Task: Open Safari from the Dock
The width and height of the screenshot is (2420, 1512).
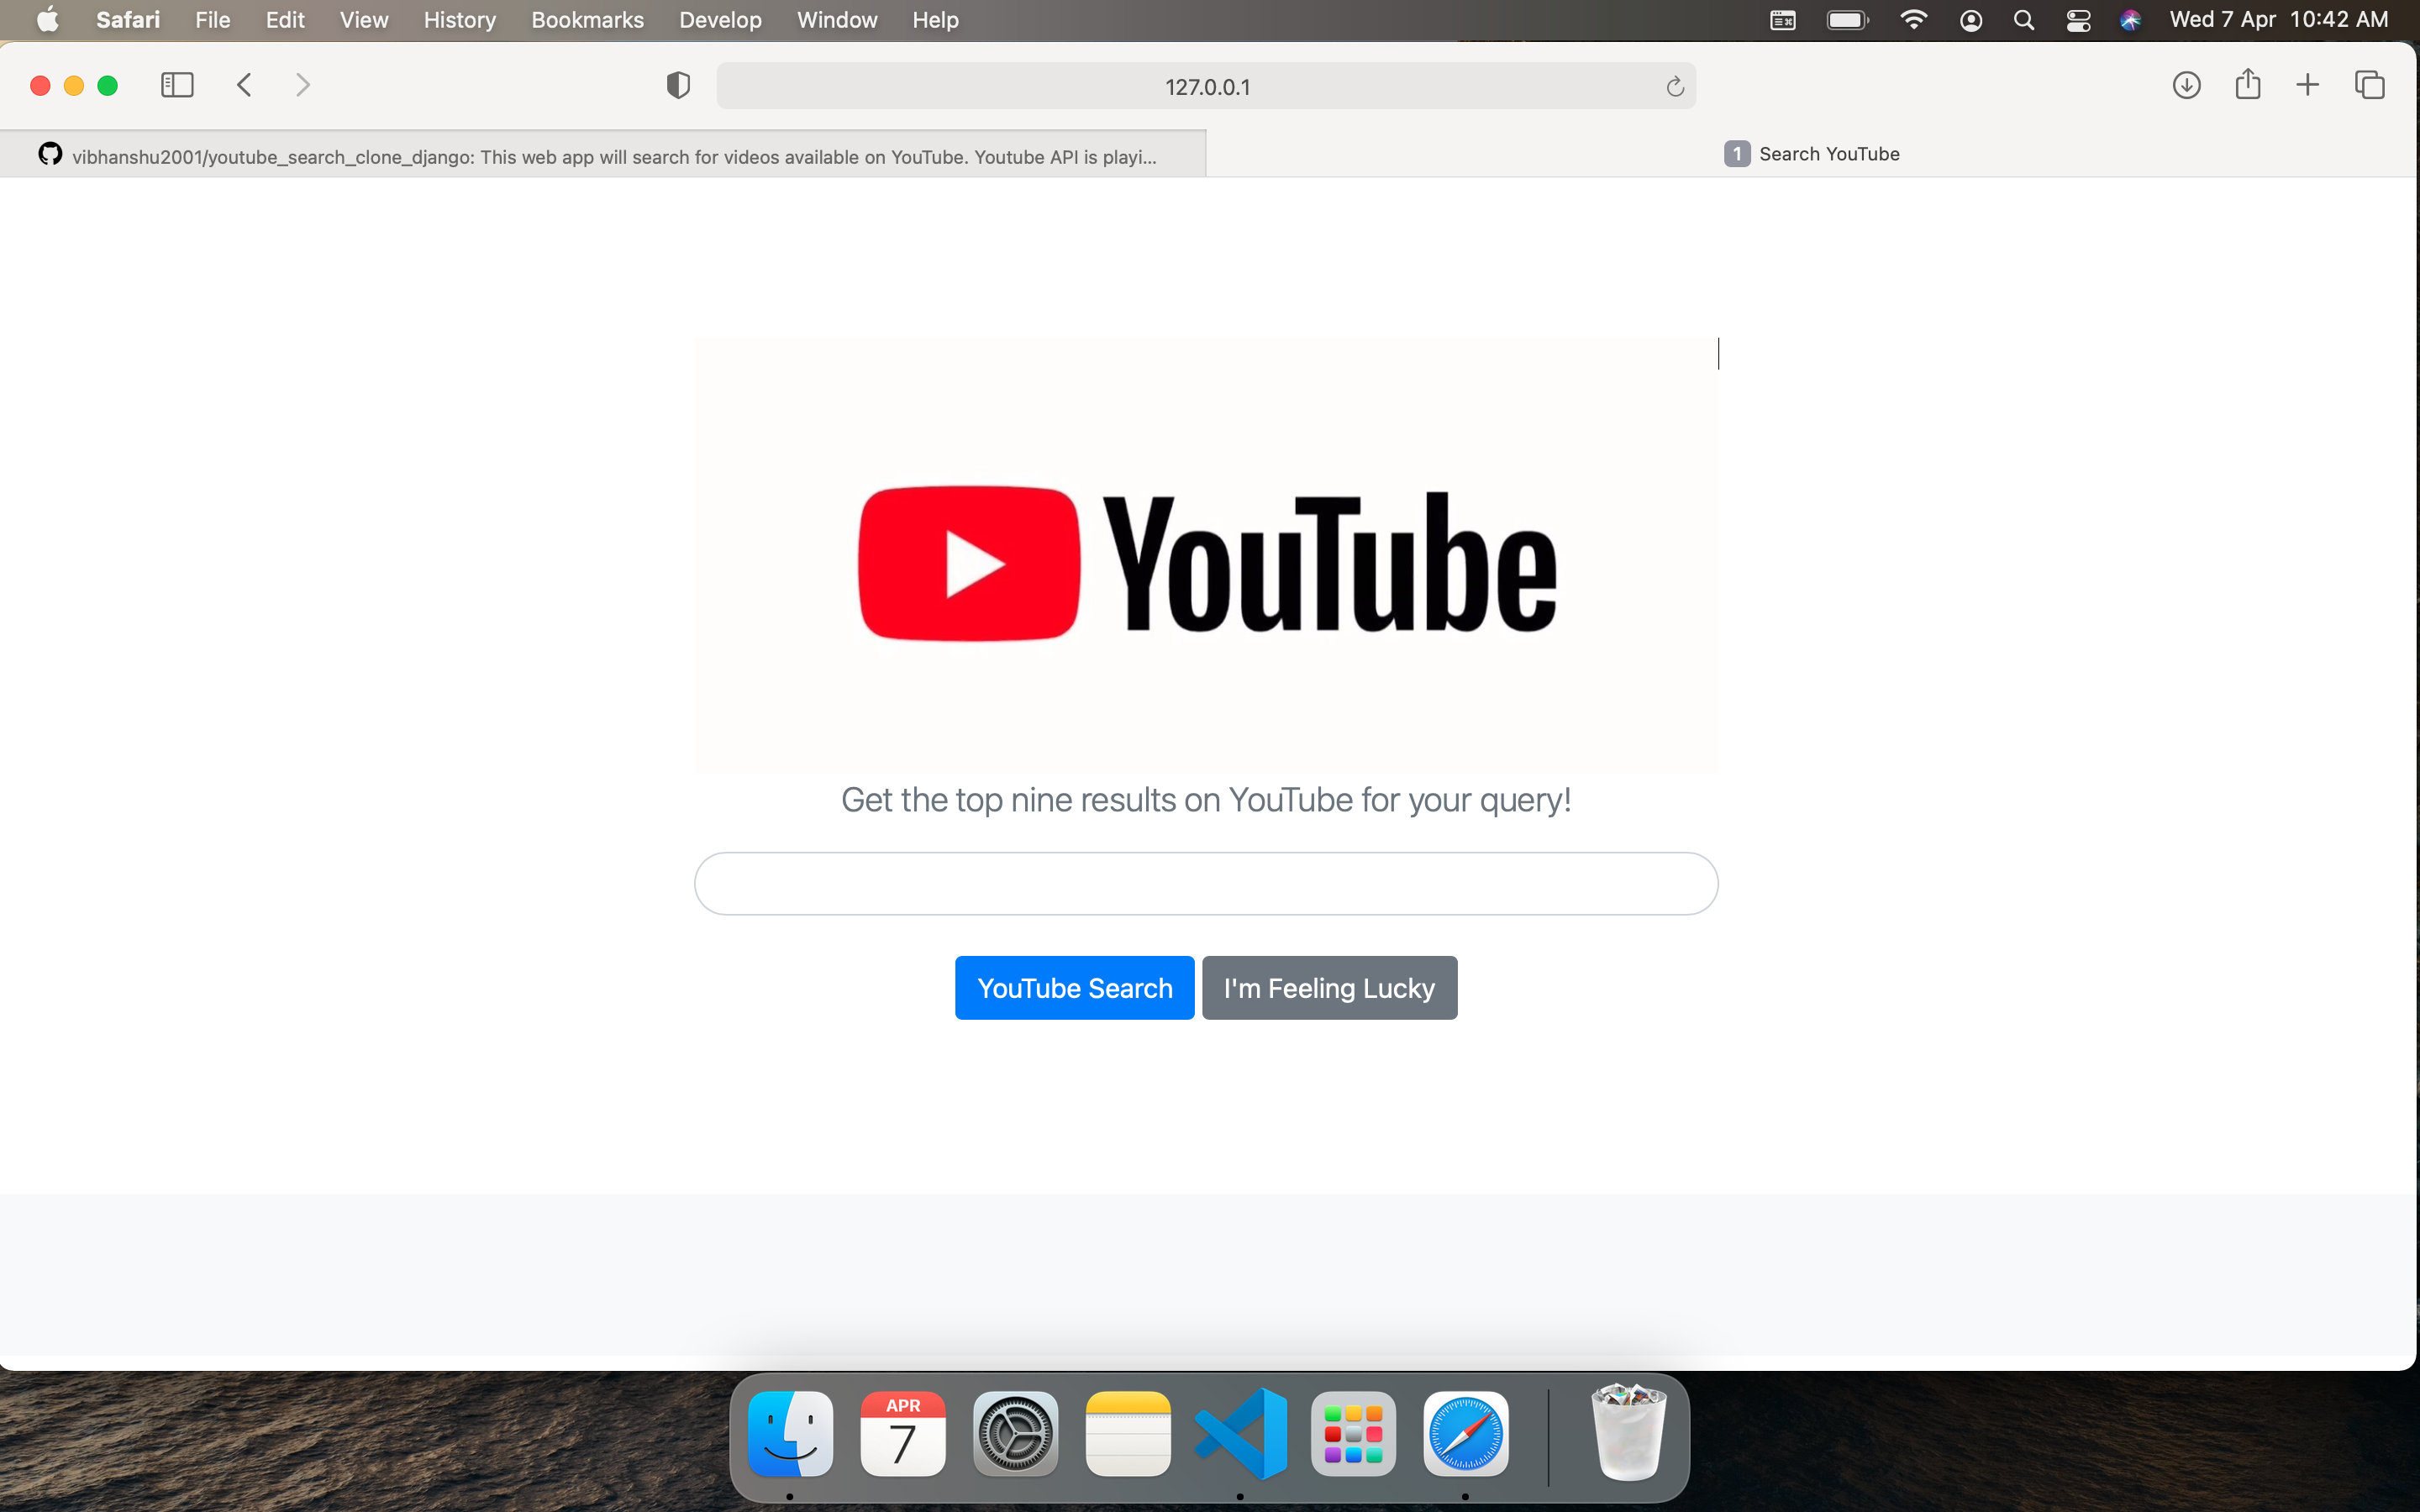Action: tap(1466, 1434)
